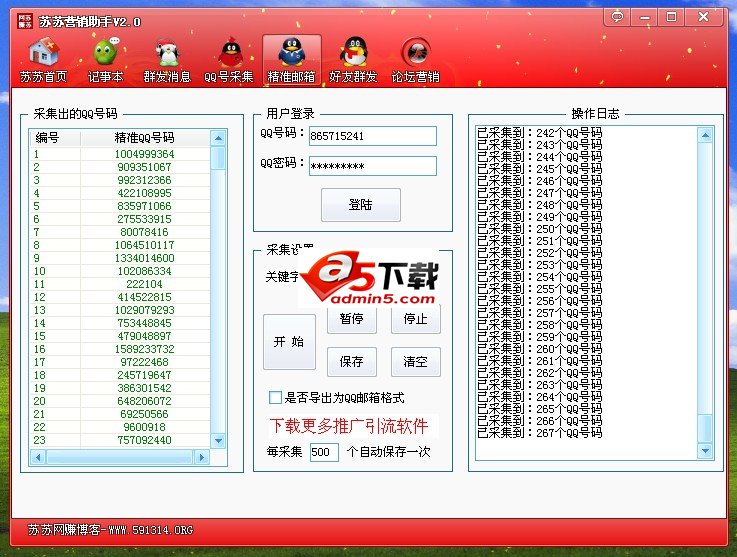Open the 记事本 notepad icon
This screenshot has width=737, height=557.
[105, 61]
